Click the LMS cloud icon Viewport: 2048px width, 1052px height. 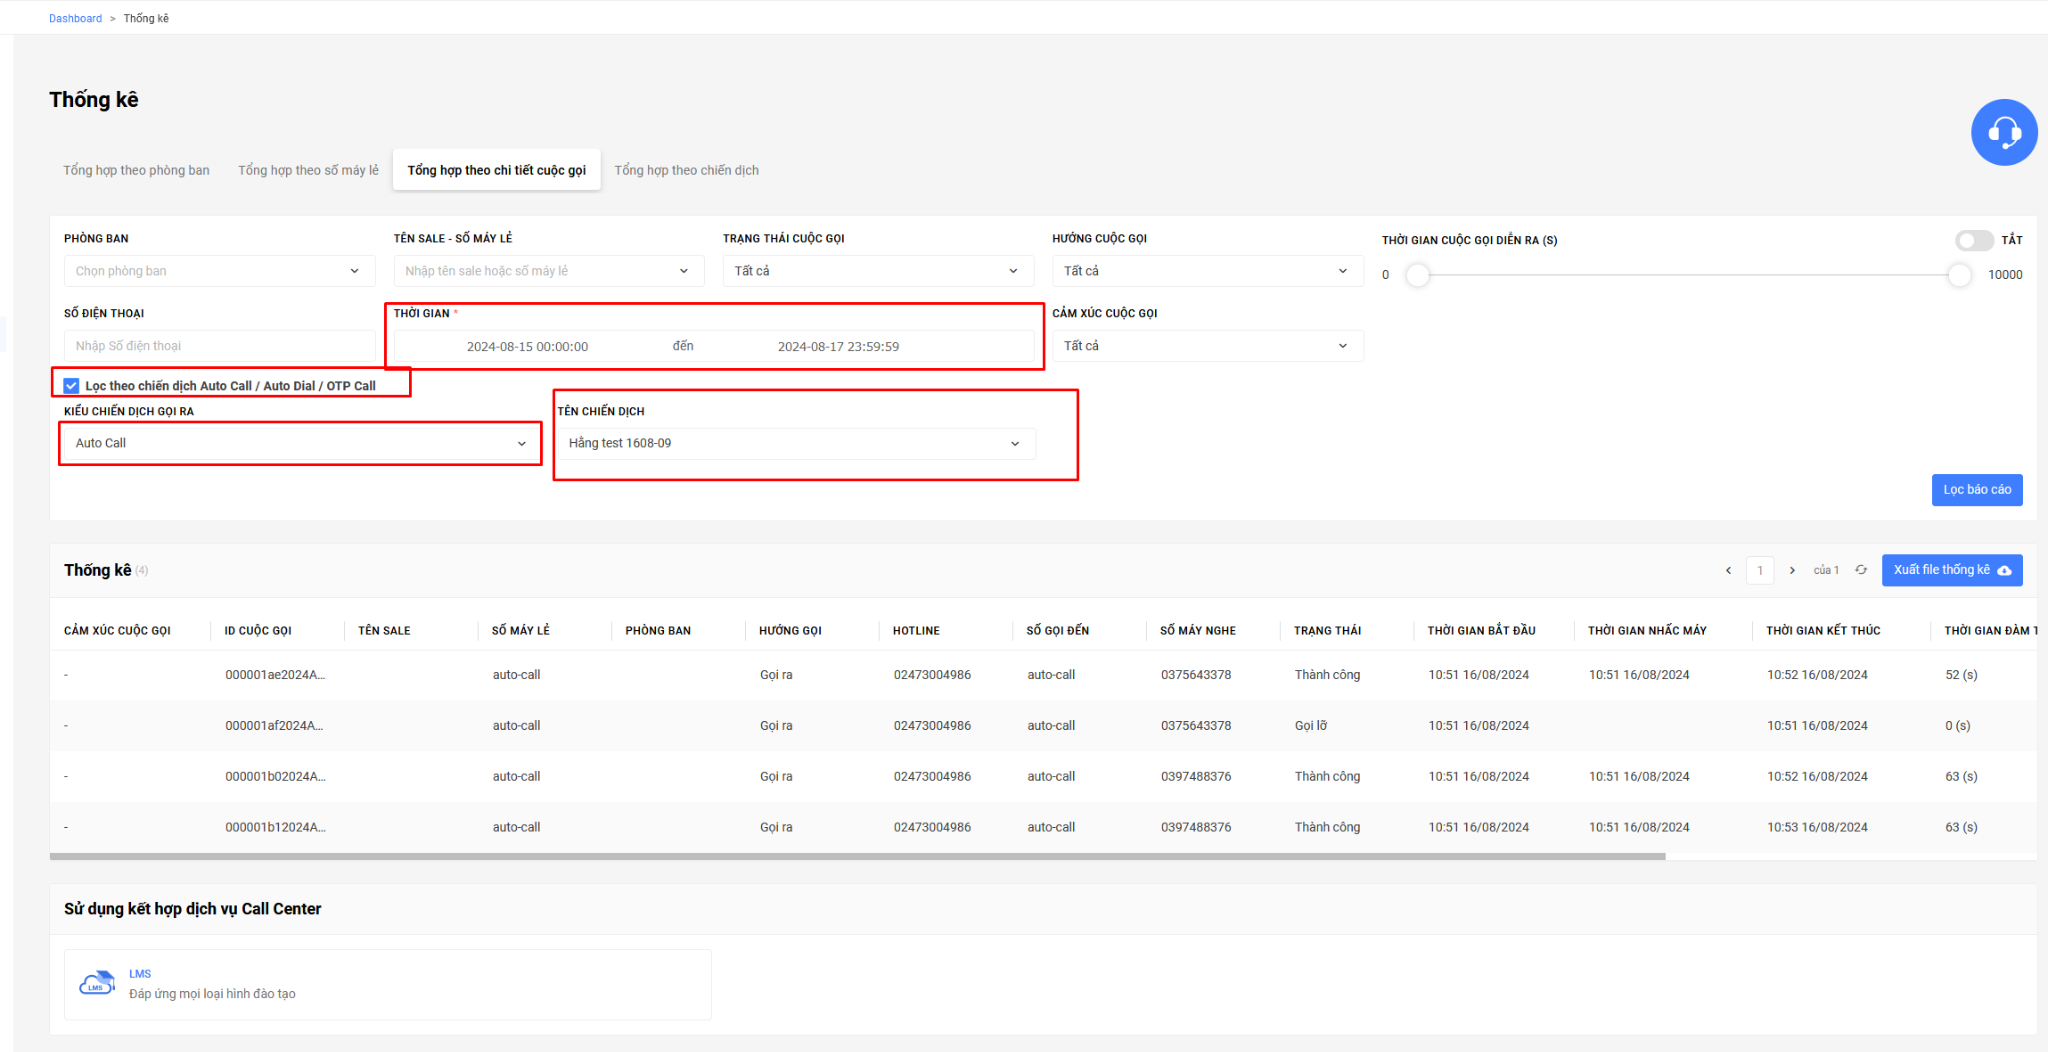(96, 984)
